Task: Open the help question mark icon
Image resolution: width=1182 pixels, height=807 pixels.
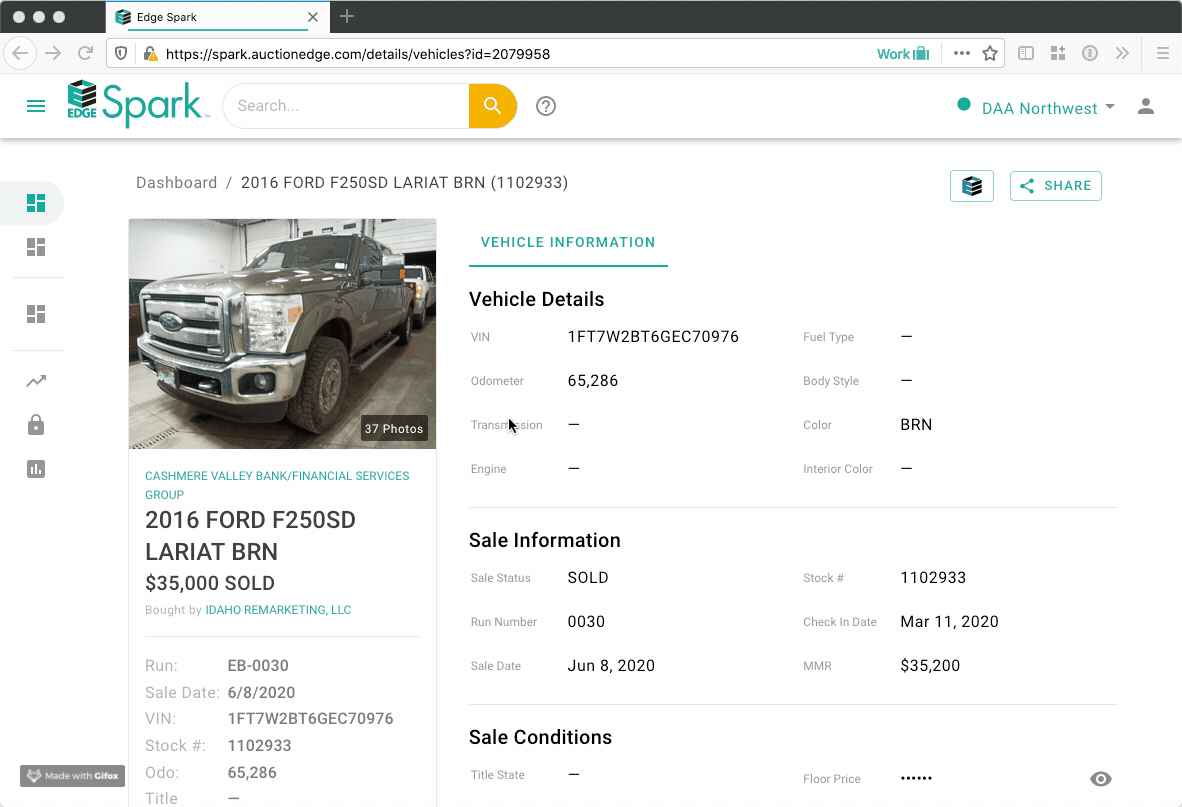Action: click(x=546, y=106)
